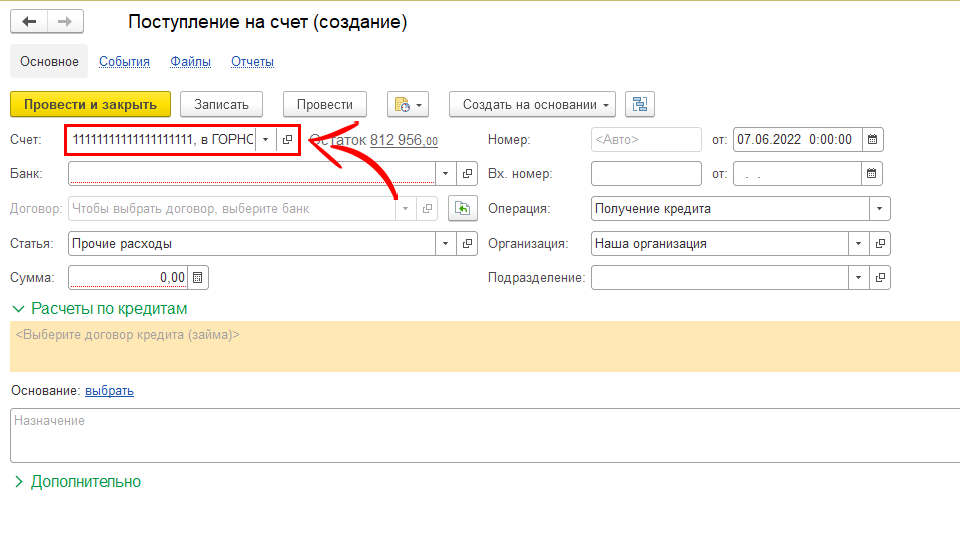This screenshot has width=960, height=540.
Task: Click open-form icon next to Счет
Action: point(288,140)
